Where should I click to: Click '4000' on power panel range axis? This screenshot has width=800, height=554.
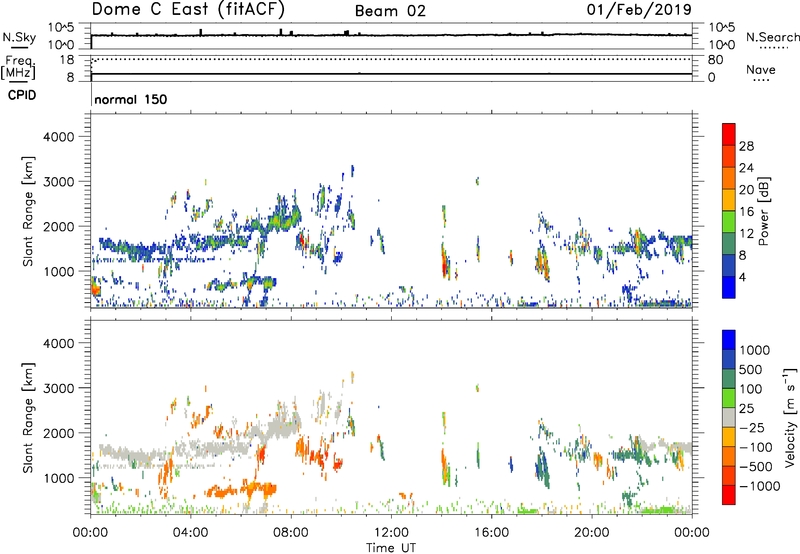click(59, 137)
